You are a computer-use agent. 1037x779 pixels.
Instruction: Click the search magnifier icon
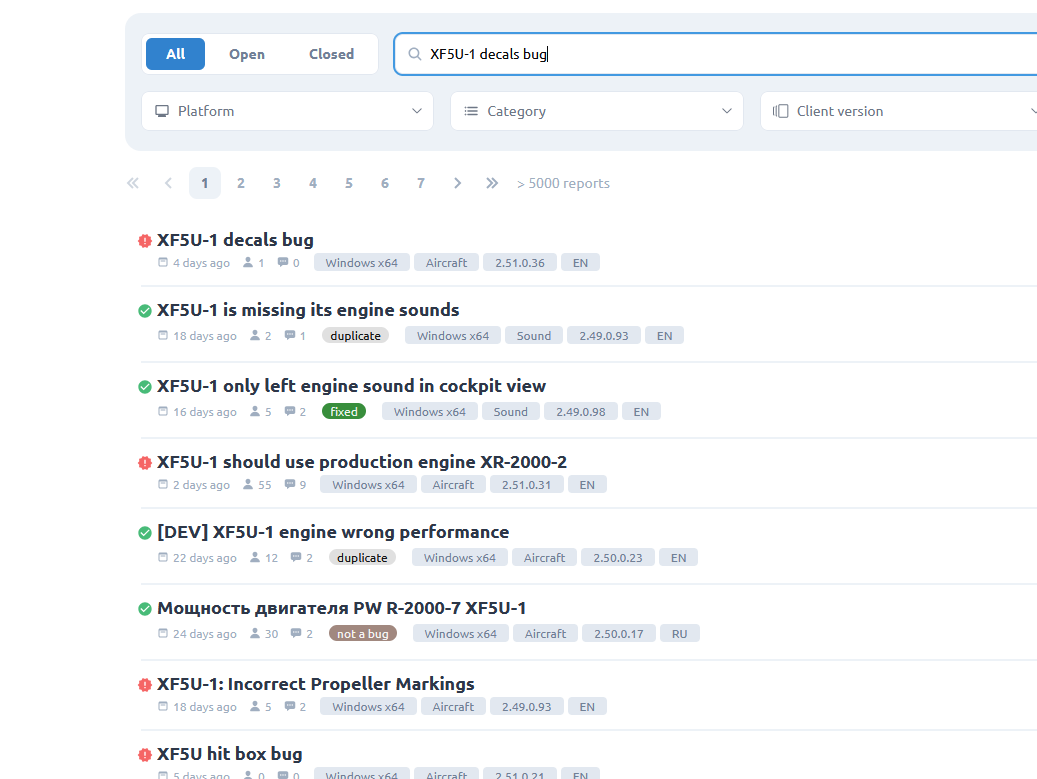[x=414, y=54]
